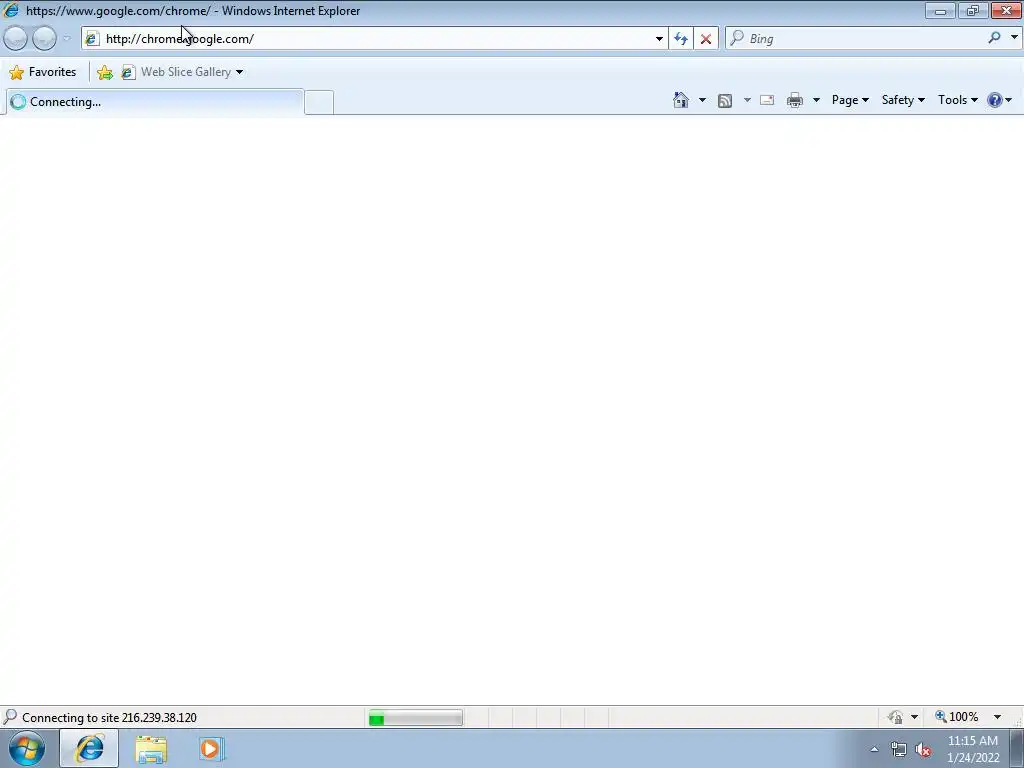This screenshot has width=1024, height=768.
Task: Click the Print icon
Action: click(x=795, y=101)
